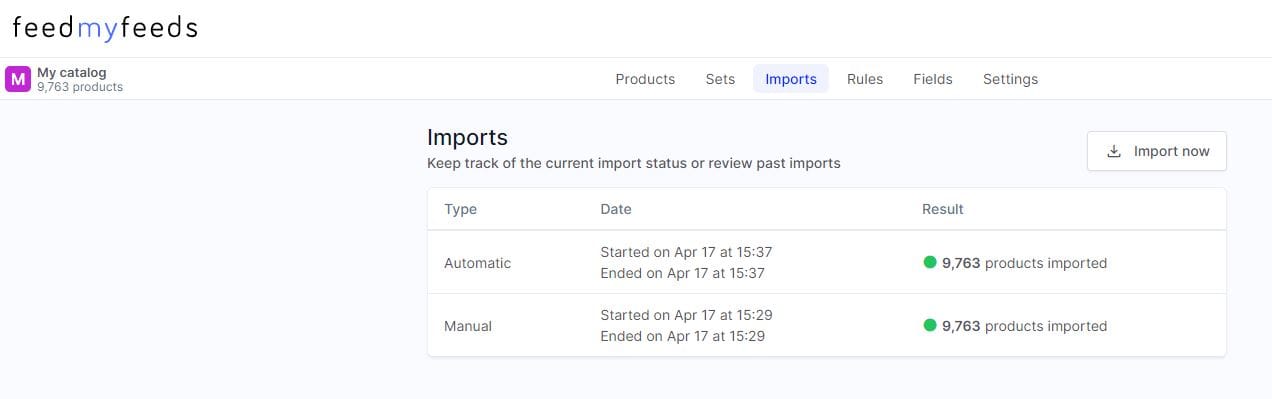Click the feedmyfeeds logo
This screenshot has width=1272, height=399.
coord(105,28)
